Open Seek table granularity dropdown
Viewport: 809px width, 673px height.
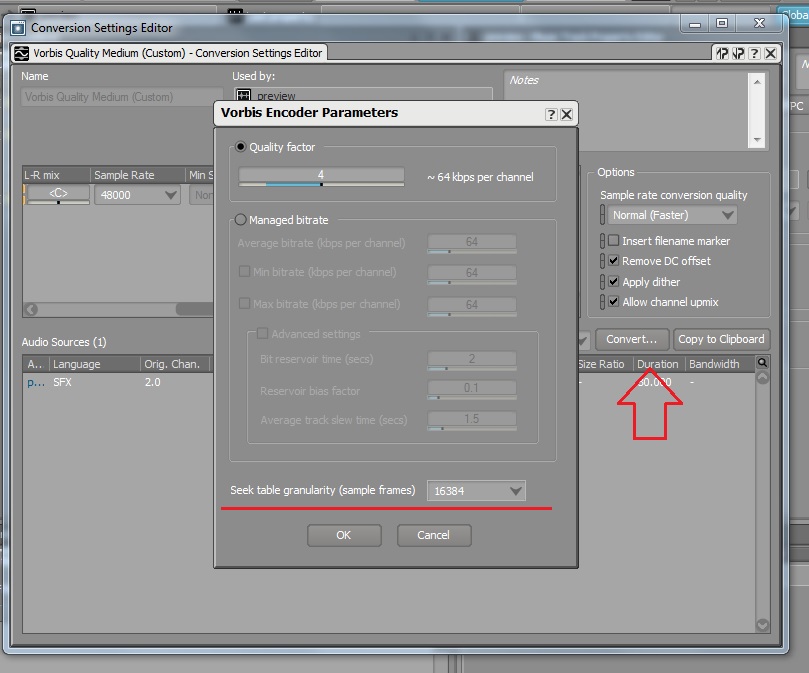pyautogui.click(x=476, y=490)
